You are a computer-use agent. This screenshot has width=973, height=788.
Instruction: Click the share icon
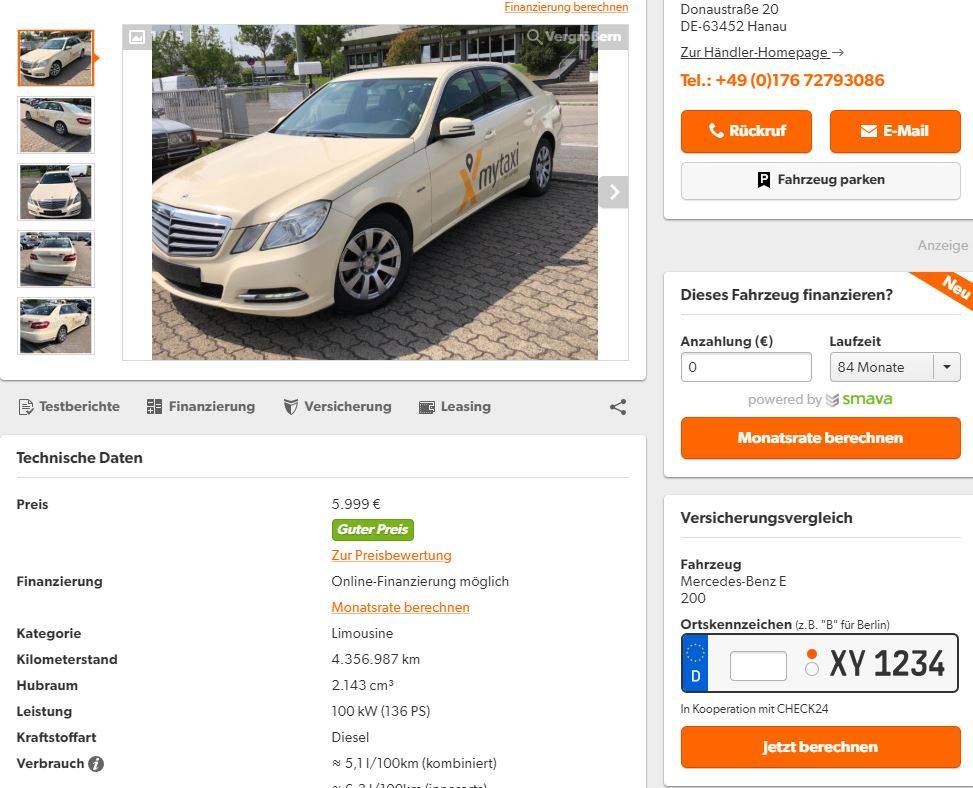coord(618,407)
